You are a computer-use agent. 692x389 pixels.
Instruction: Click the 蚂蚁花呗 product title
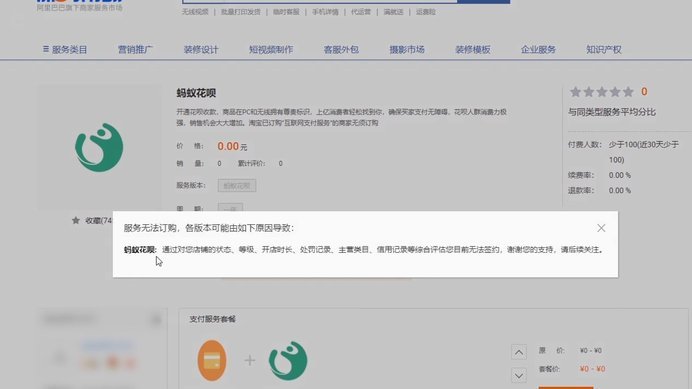point(196,93)
